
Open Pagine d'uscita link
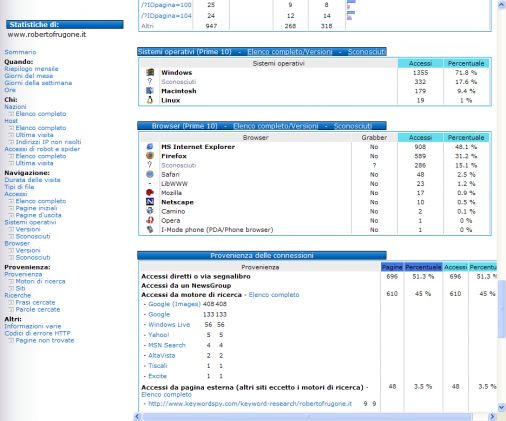[38, 215]
